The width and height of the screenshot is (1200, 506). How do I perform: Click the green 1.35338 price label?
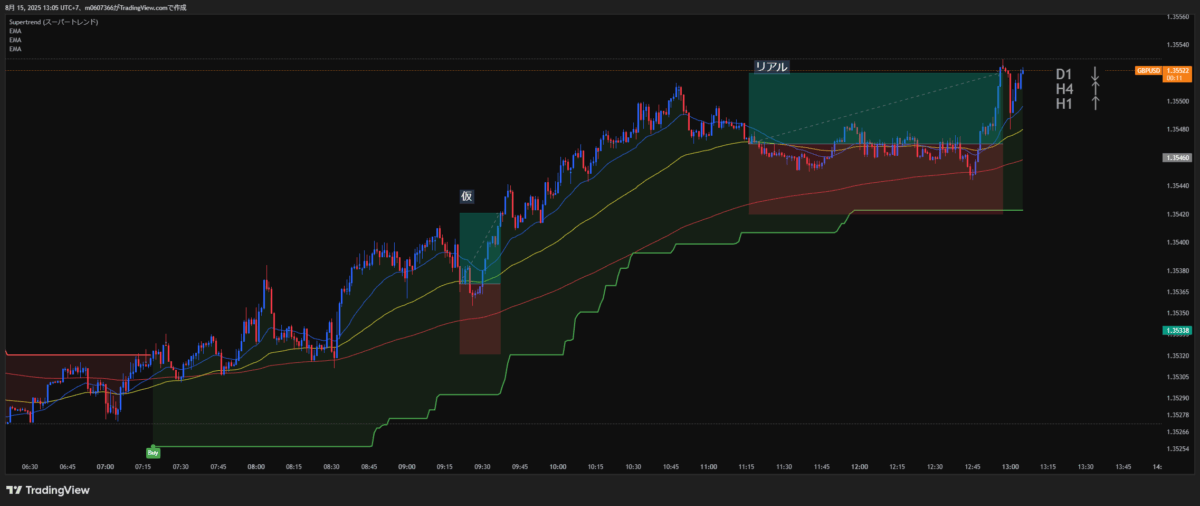pos(1177,330)
